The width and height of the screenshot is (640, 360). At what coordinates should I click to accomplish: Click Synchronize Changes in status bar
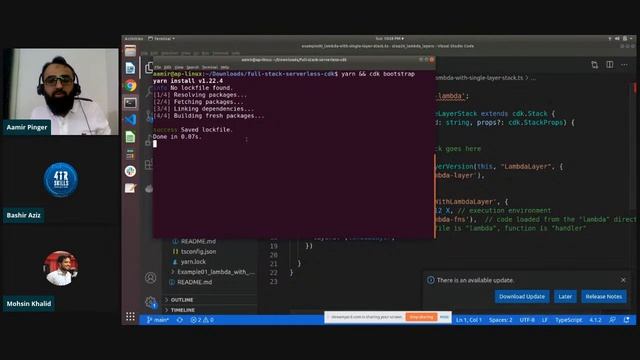pyautogui.click(x=180, y=320)
